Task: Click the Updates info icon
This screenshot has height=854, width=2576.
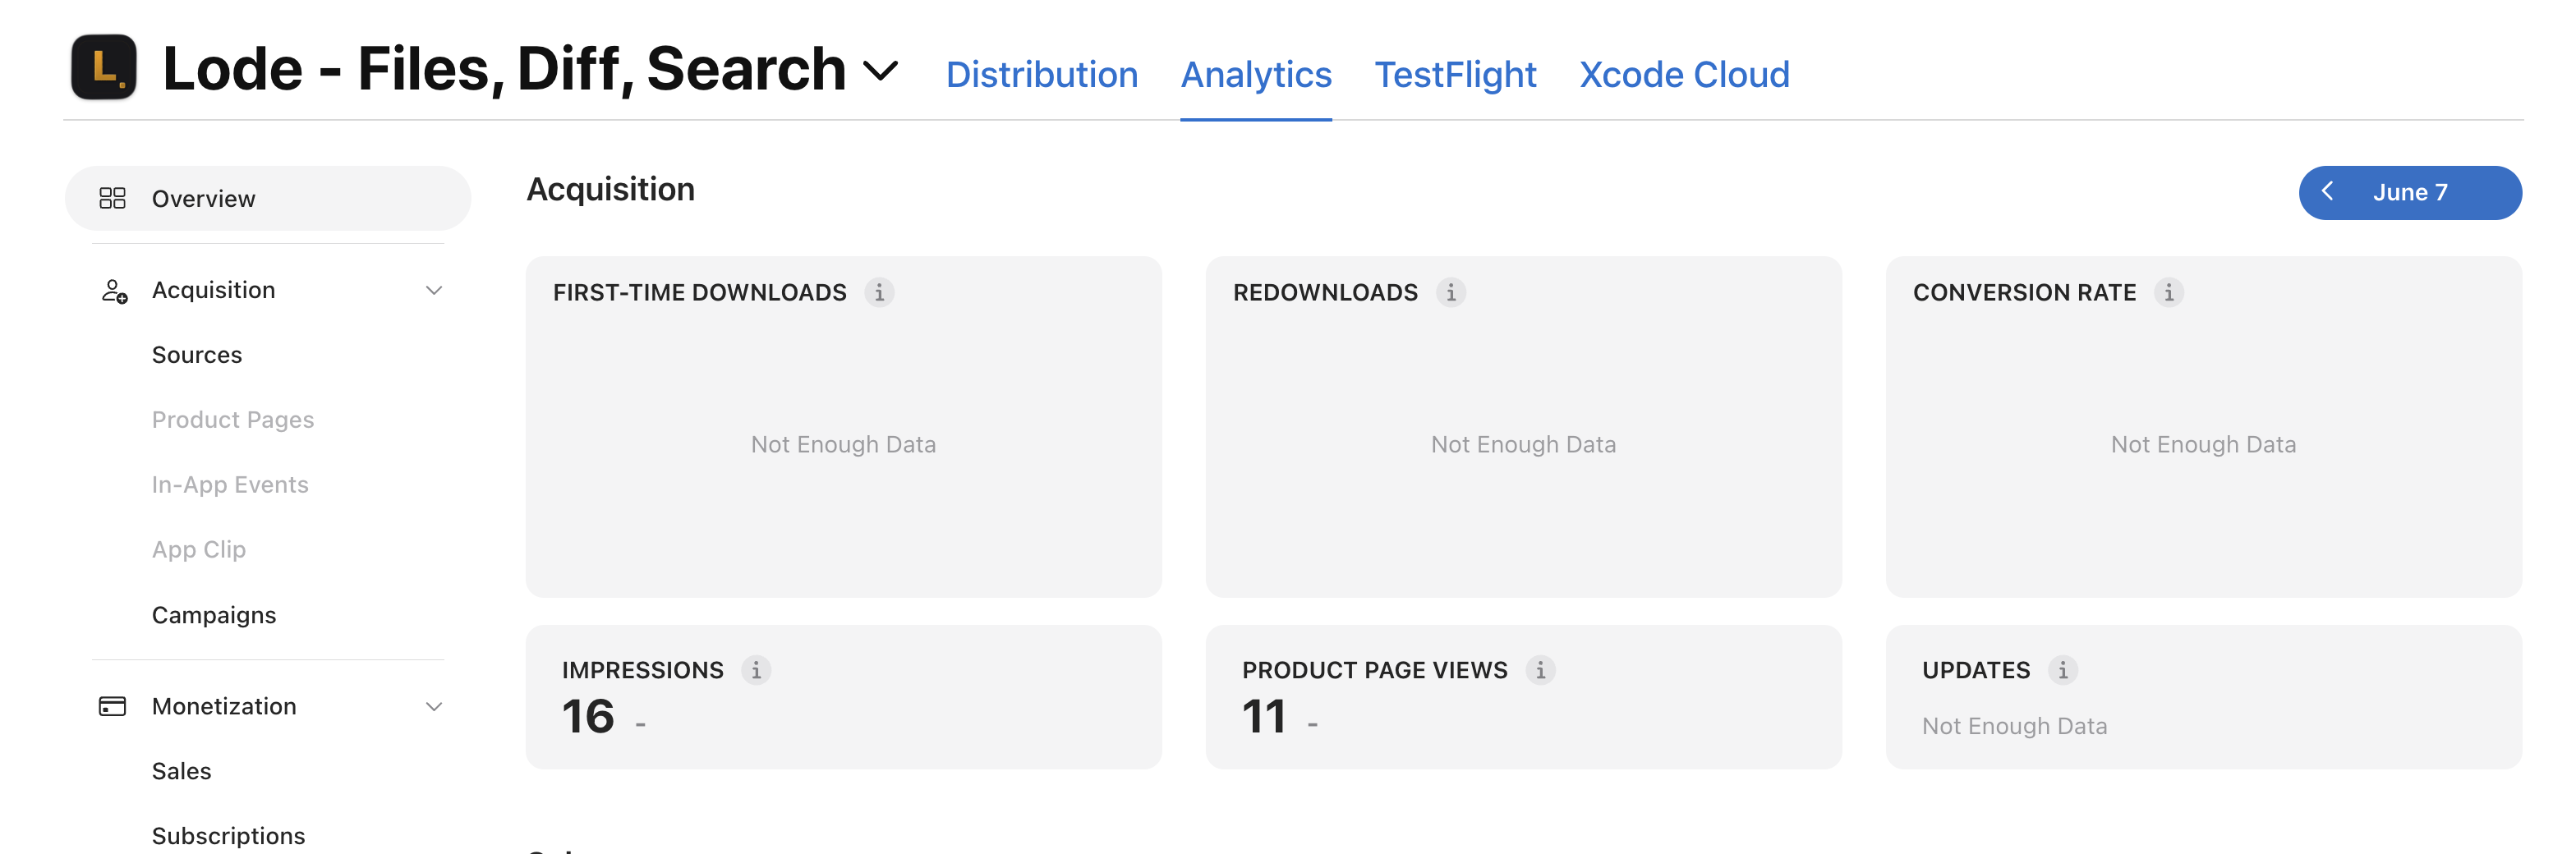Action: [2062, 670]
